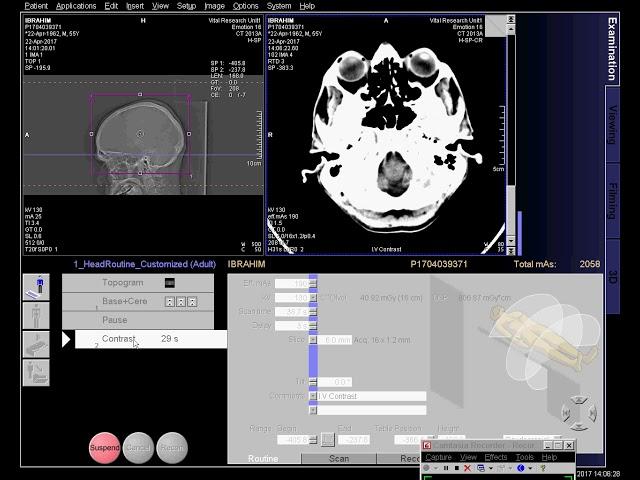Screen dimensions: 640x480
Task: Click scroll-up arrow of axial image scrollbar
Action: (511, 29)
